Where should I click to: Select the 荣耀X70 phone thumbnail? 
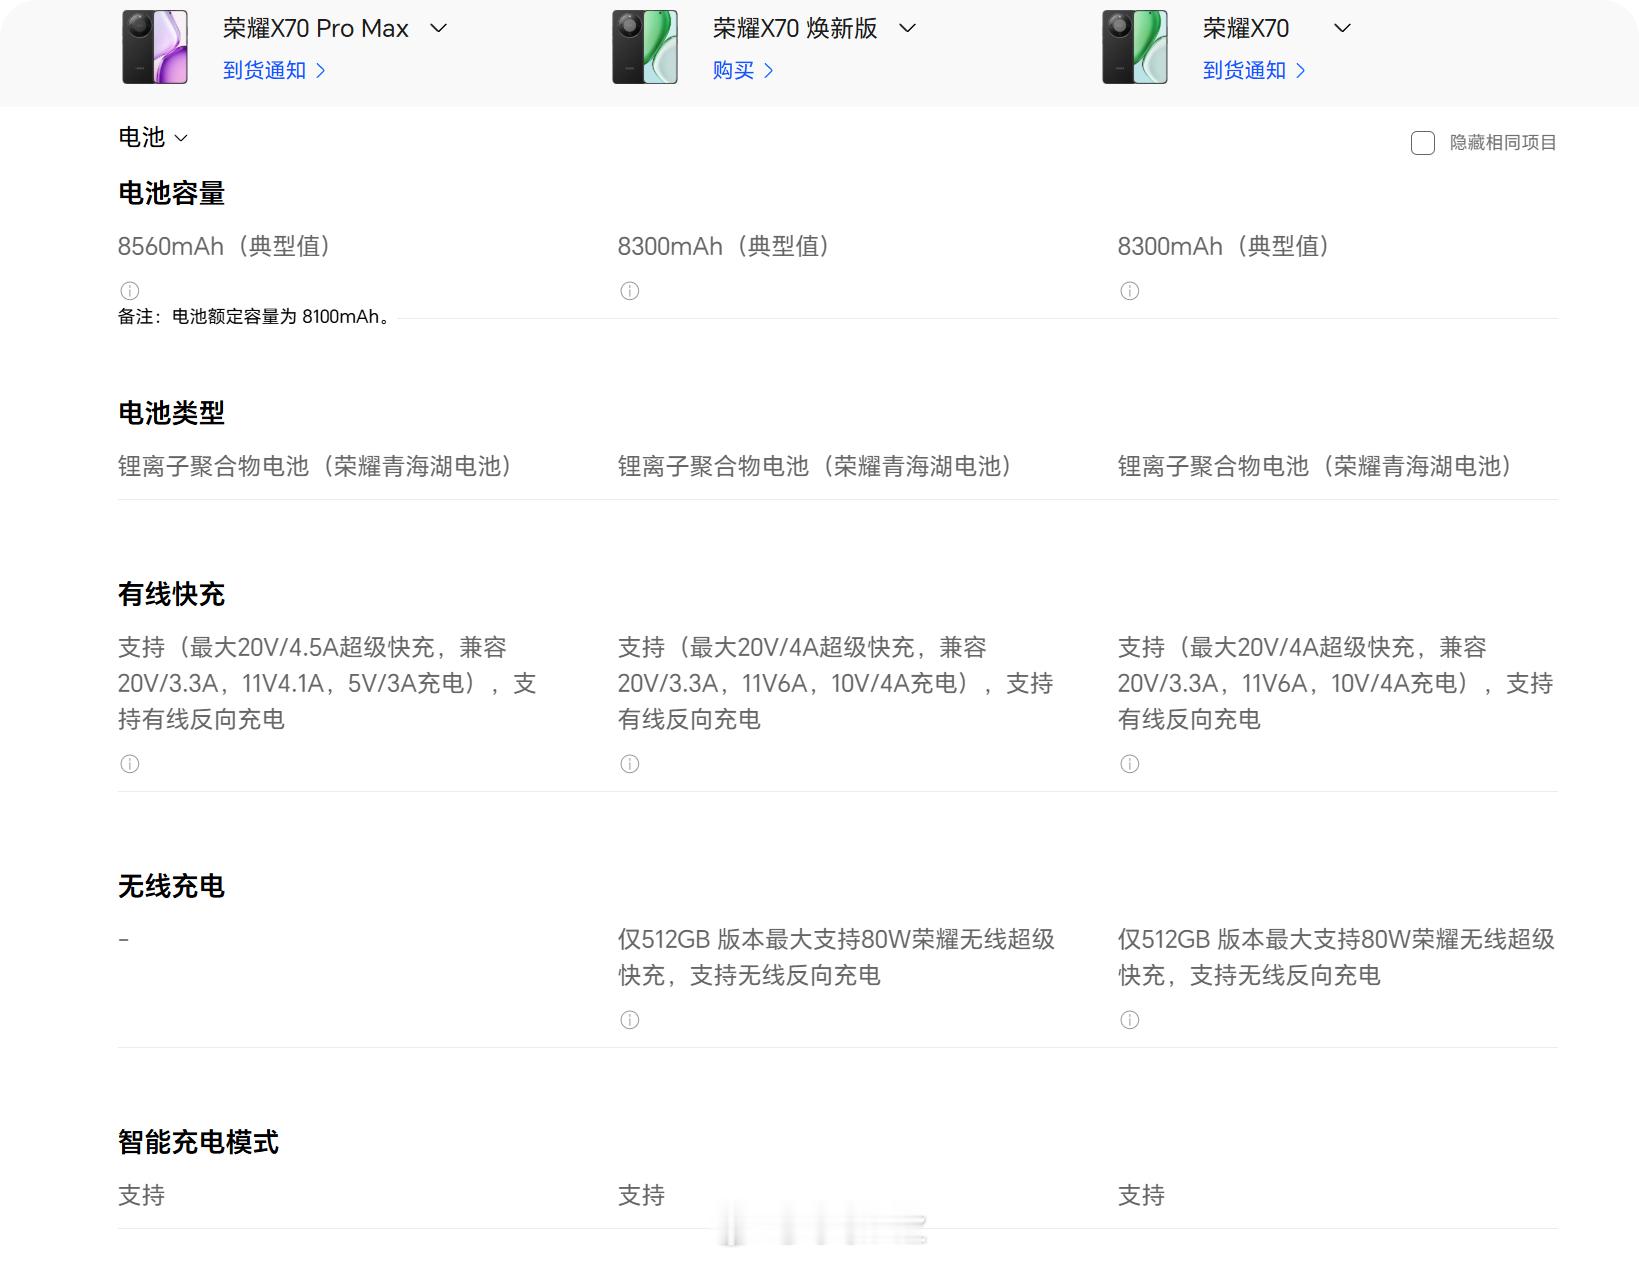click(1135, 47)
